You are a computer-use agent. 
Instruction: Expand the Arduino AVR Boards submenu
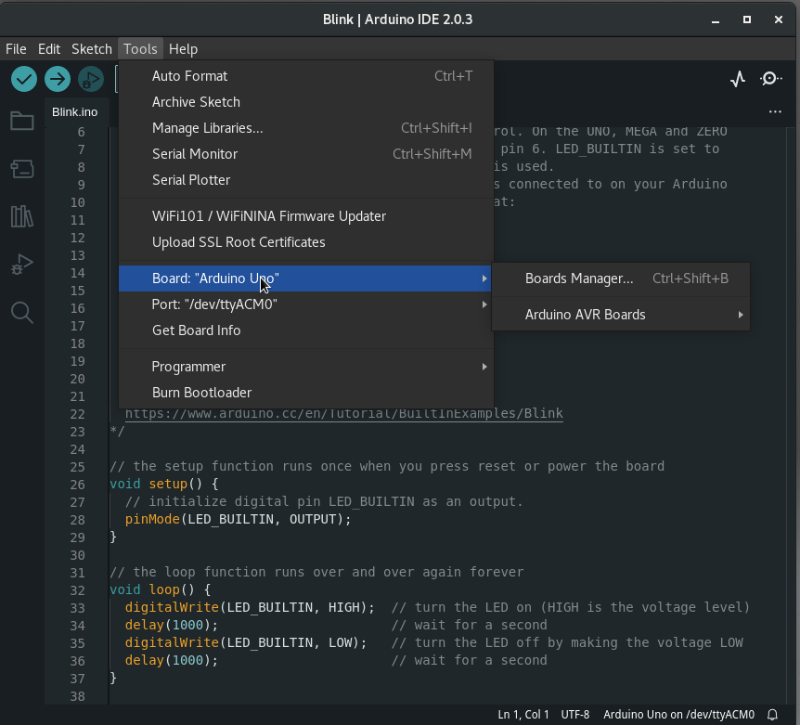621,315
